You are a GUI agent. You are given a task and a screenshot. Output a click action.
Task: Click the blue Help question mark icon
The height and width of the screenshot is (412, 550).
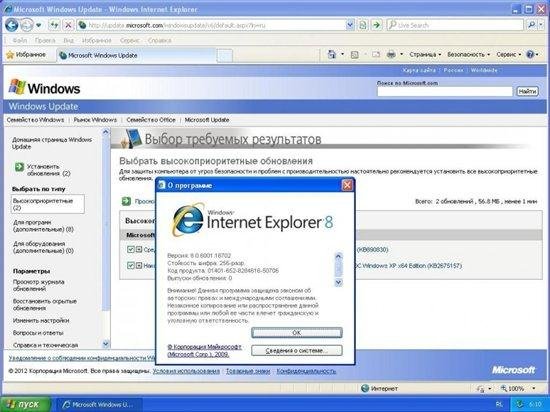(x=530, y=55)
